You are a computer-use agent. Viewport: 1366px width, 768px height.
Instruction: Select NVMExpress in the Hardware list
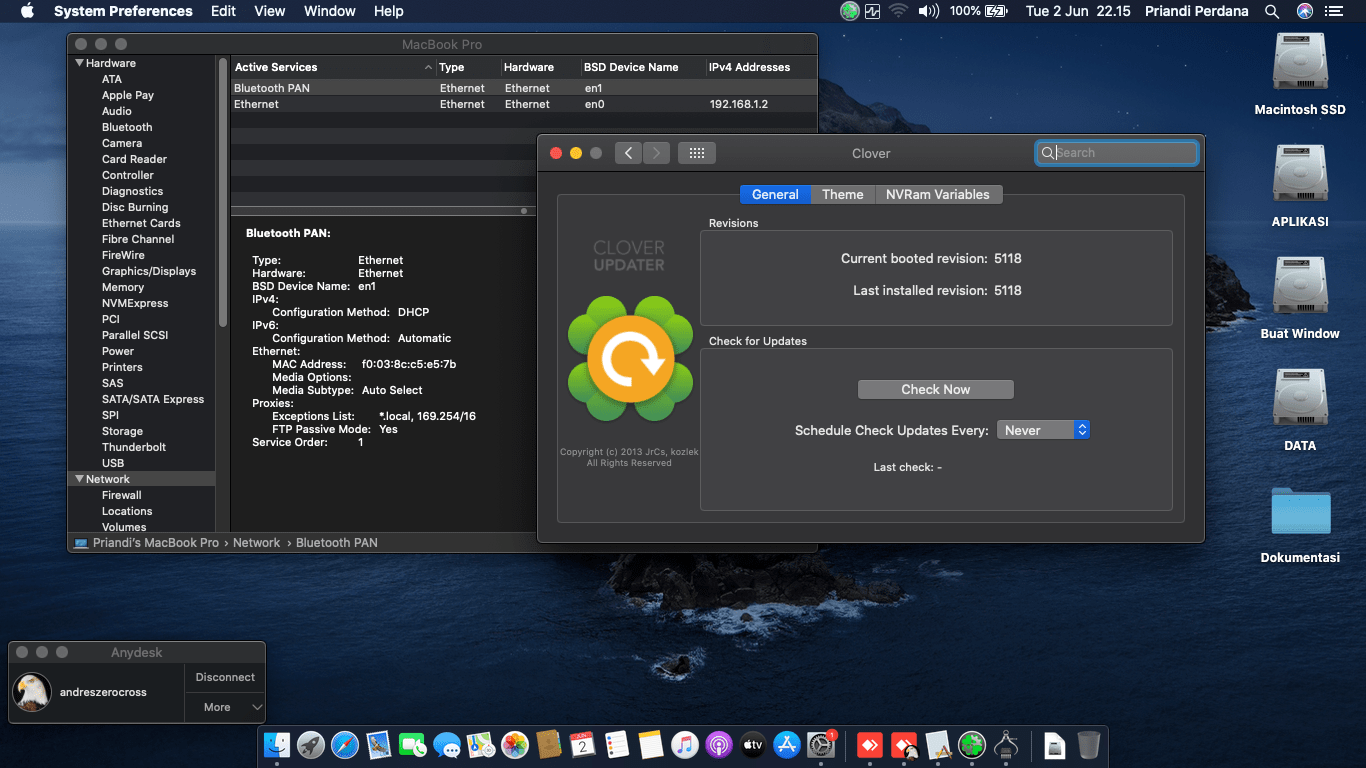135,303
